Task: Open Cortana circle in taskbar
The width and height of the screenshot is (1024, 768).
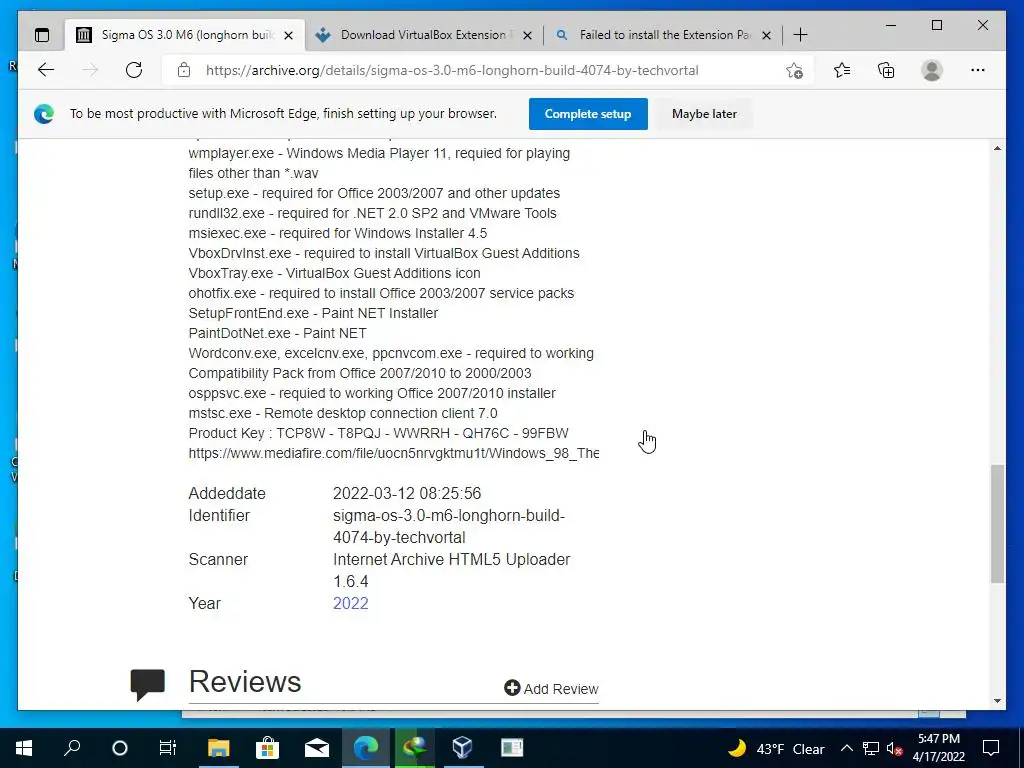Action: pos(120,748)
